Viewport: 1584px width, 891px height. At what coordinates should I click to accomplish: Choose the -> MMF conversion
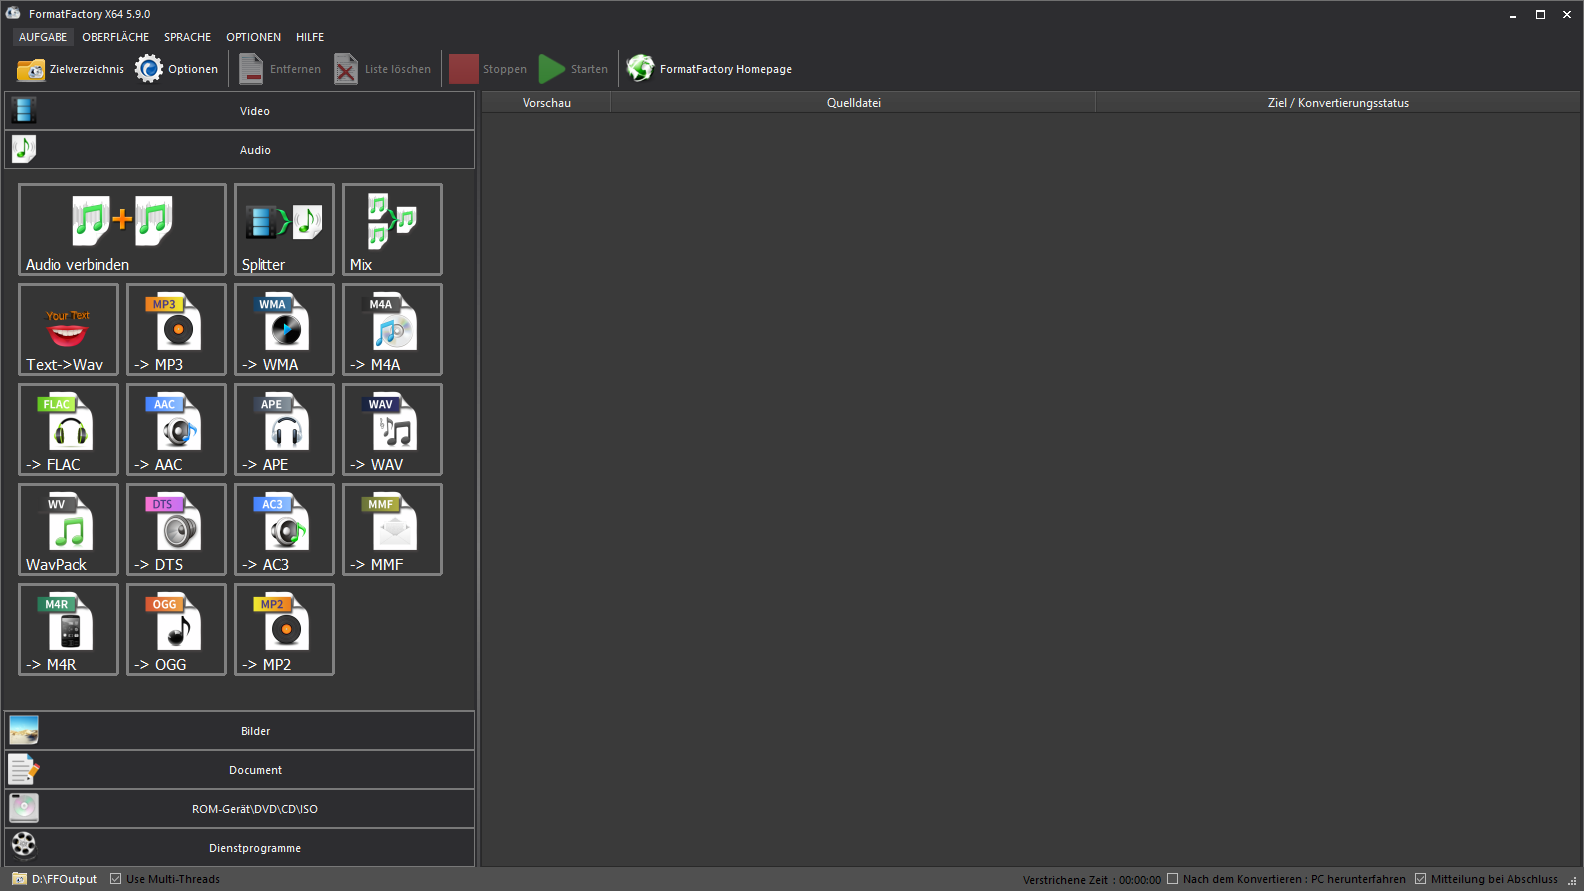point(392,529)
